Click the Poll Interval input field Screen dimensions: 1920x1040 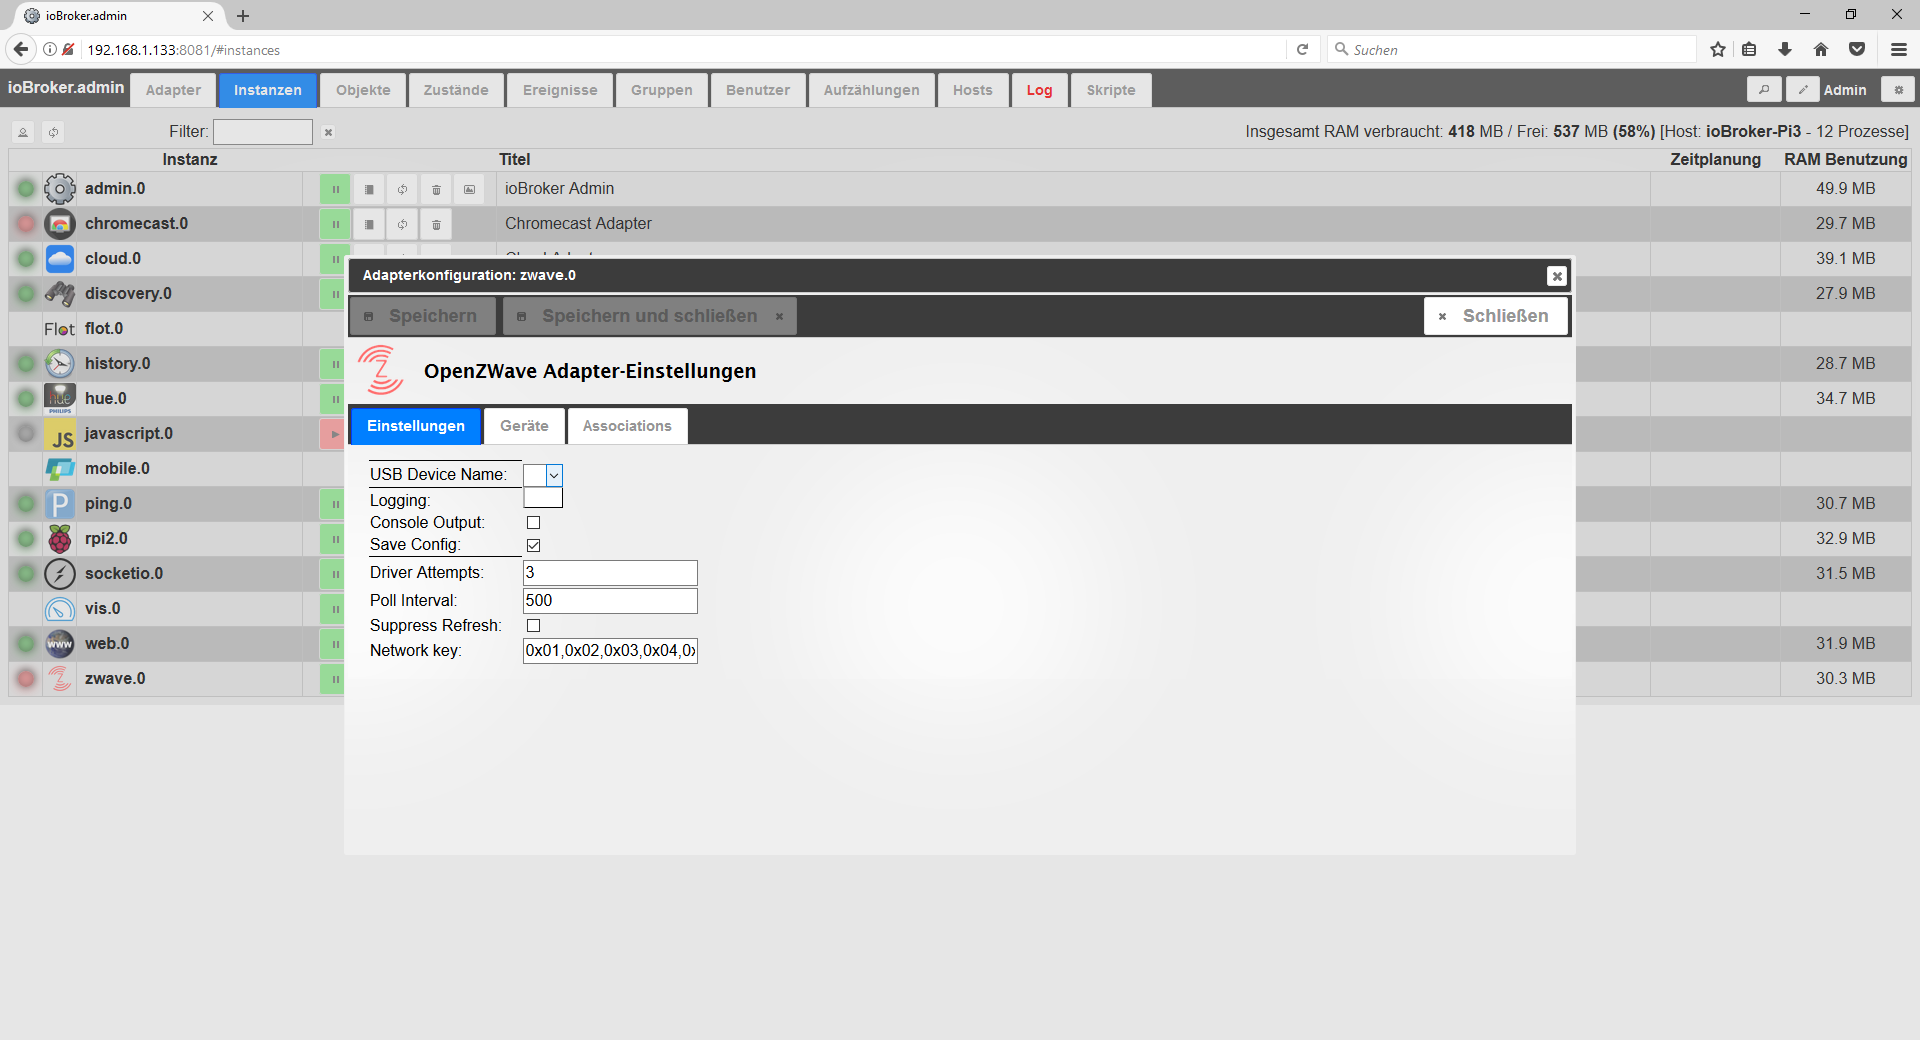(610, 601)
